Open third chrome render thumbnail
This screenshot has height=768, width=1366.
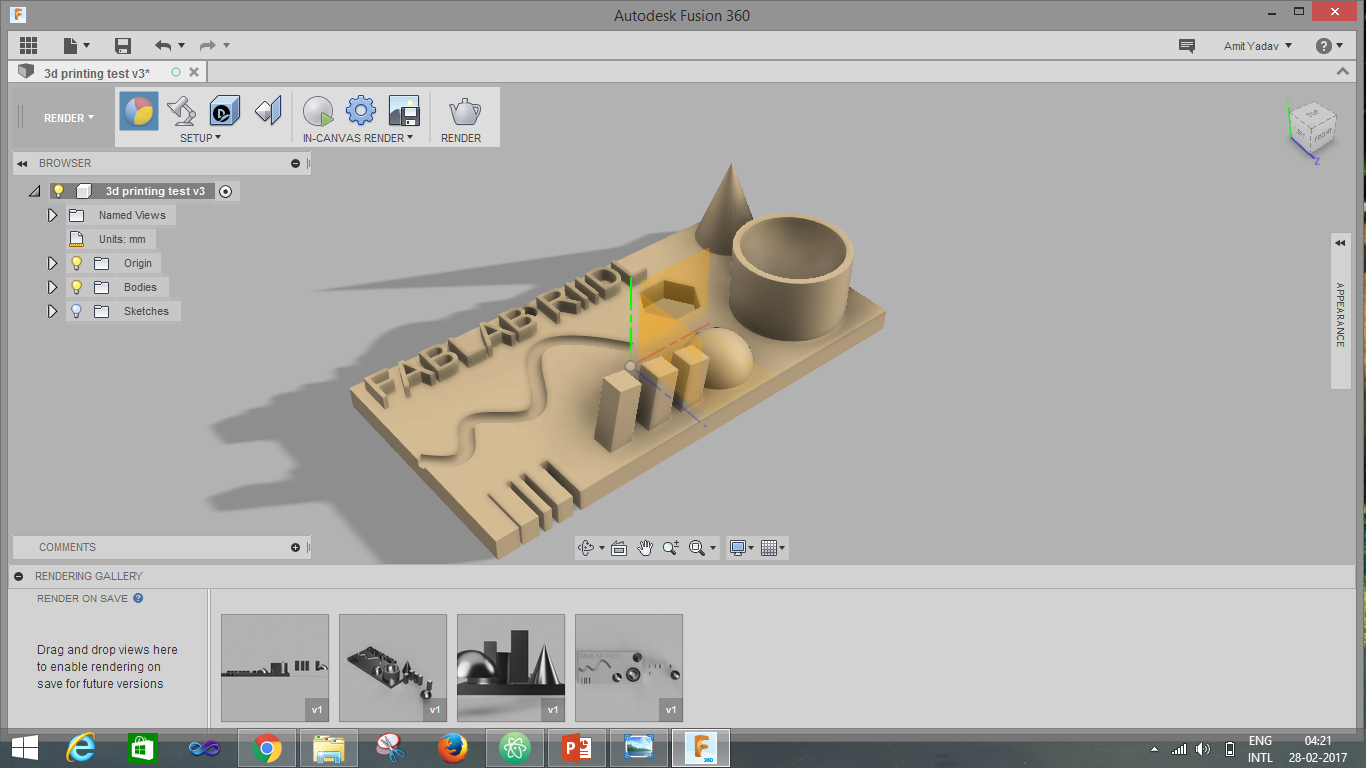coord(511,668)
